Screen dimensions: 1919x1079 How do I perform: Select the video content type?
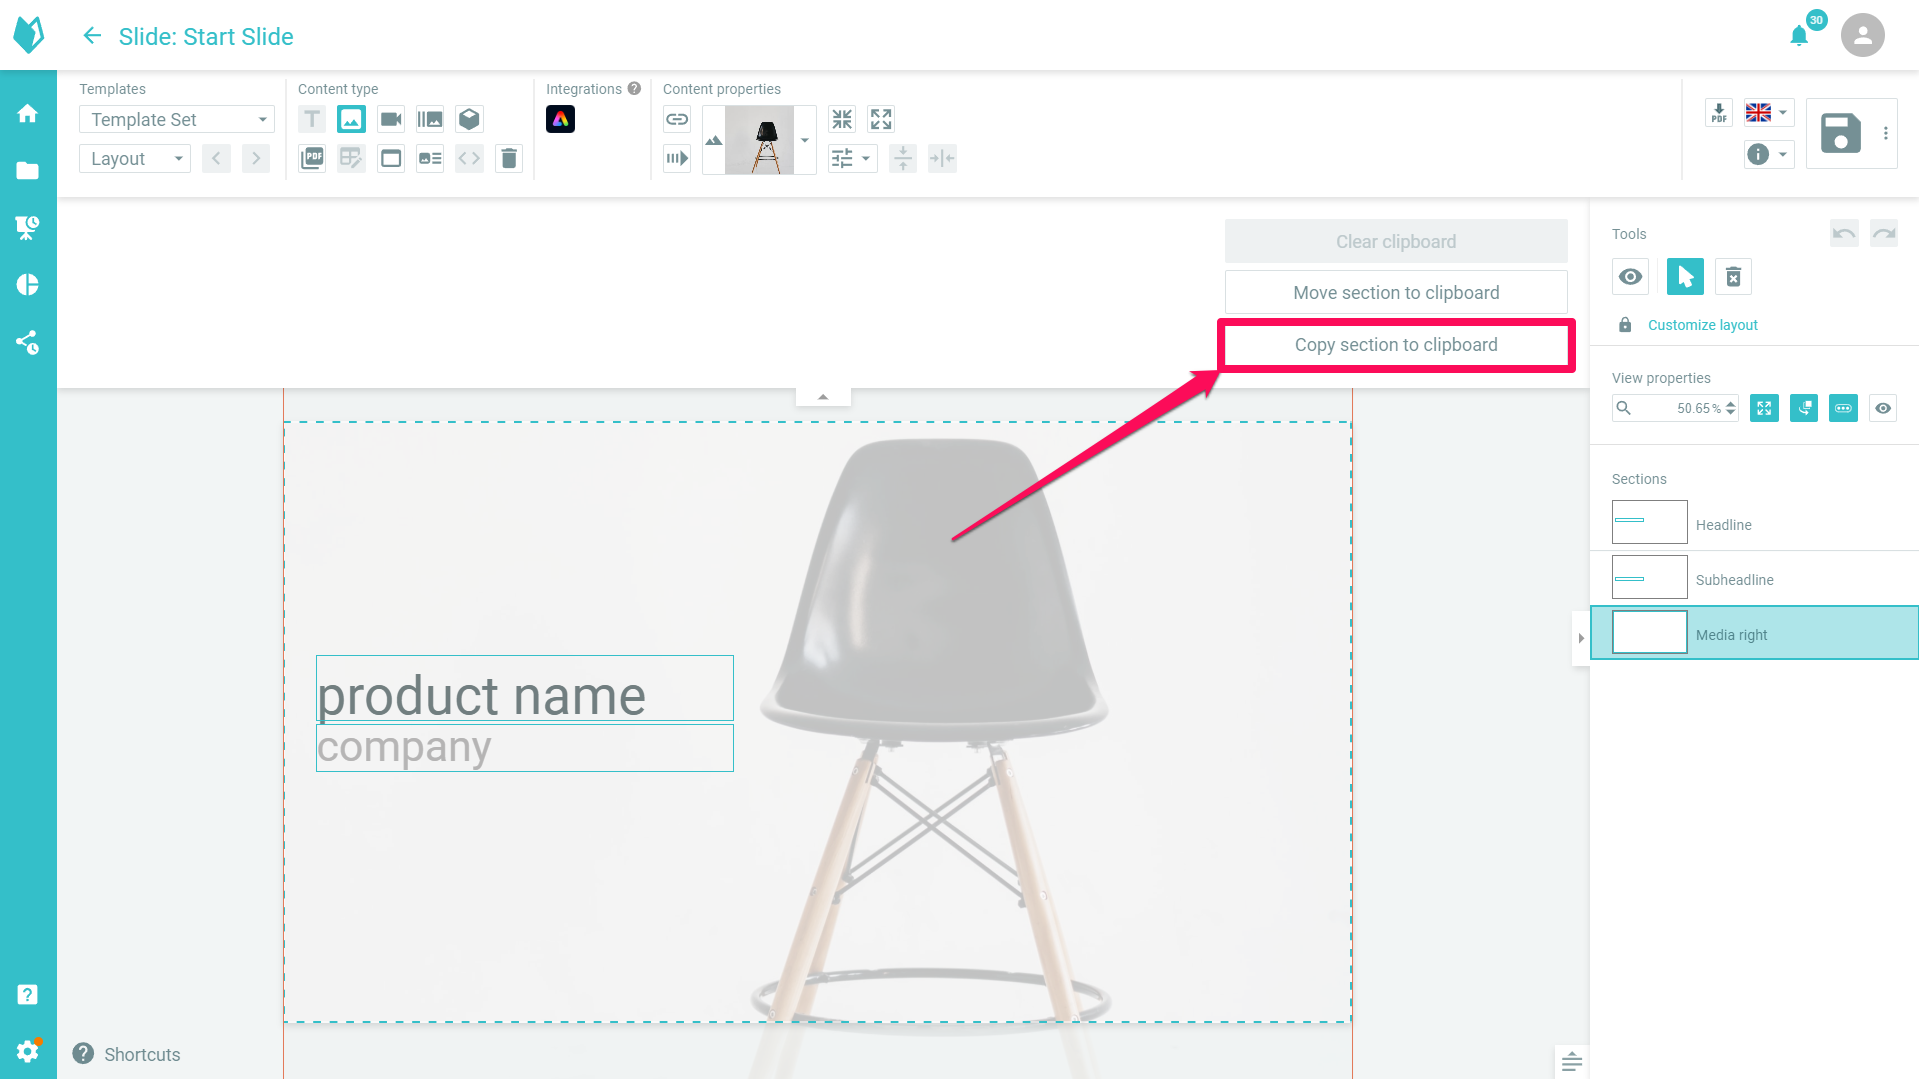tap(390, 119)
